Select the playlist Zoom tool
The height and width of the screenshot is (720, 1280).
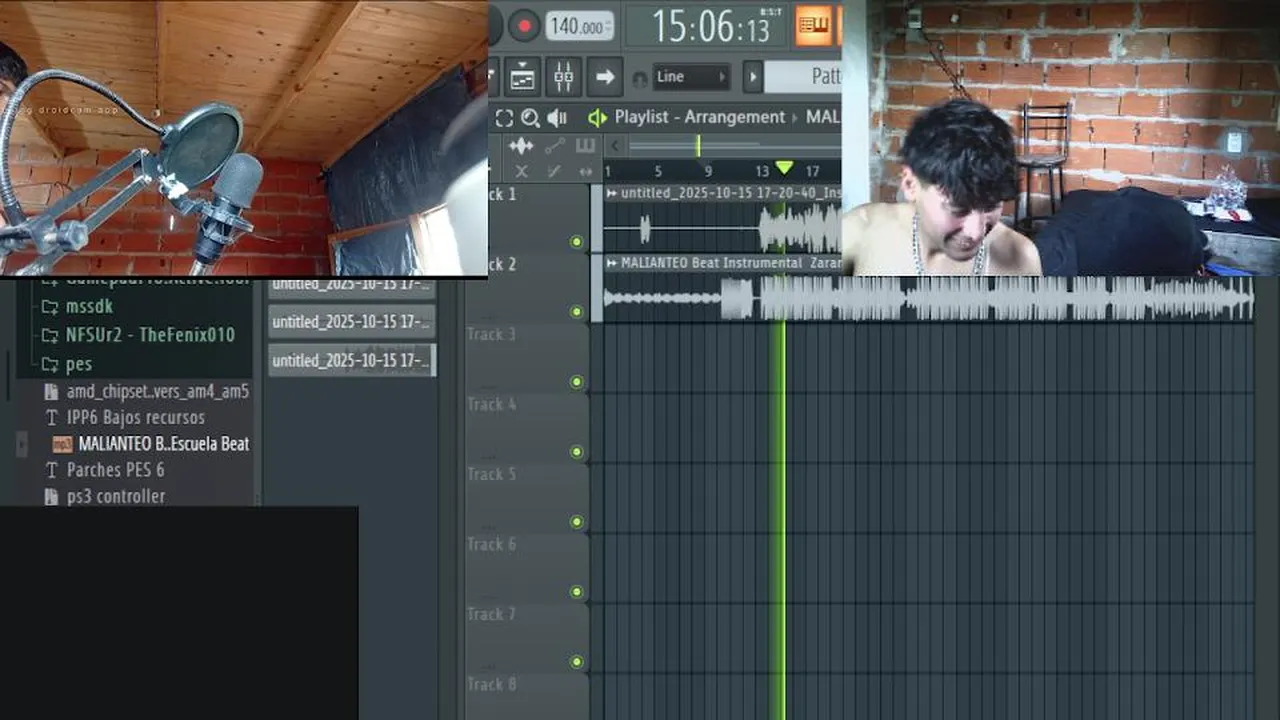[530, 118]
